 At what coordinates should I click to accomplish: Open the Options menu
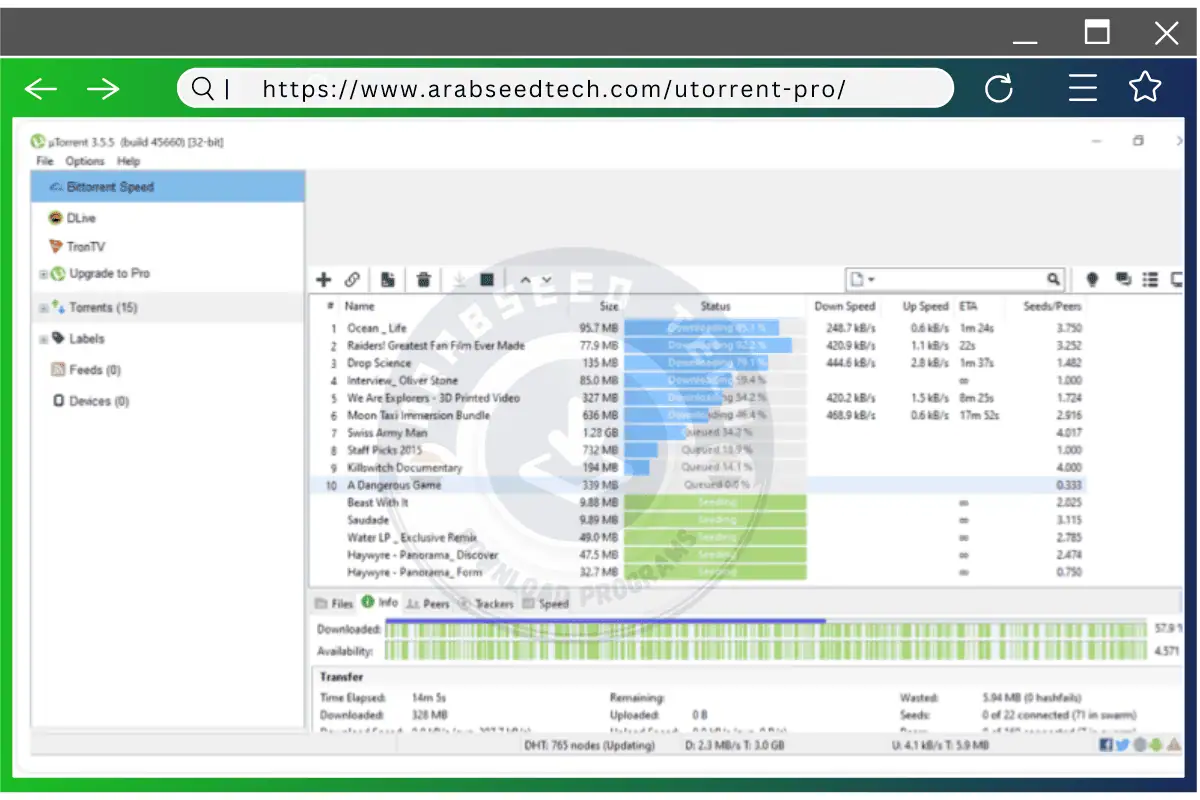pos(85,161)
